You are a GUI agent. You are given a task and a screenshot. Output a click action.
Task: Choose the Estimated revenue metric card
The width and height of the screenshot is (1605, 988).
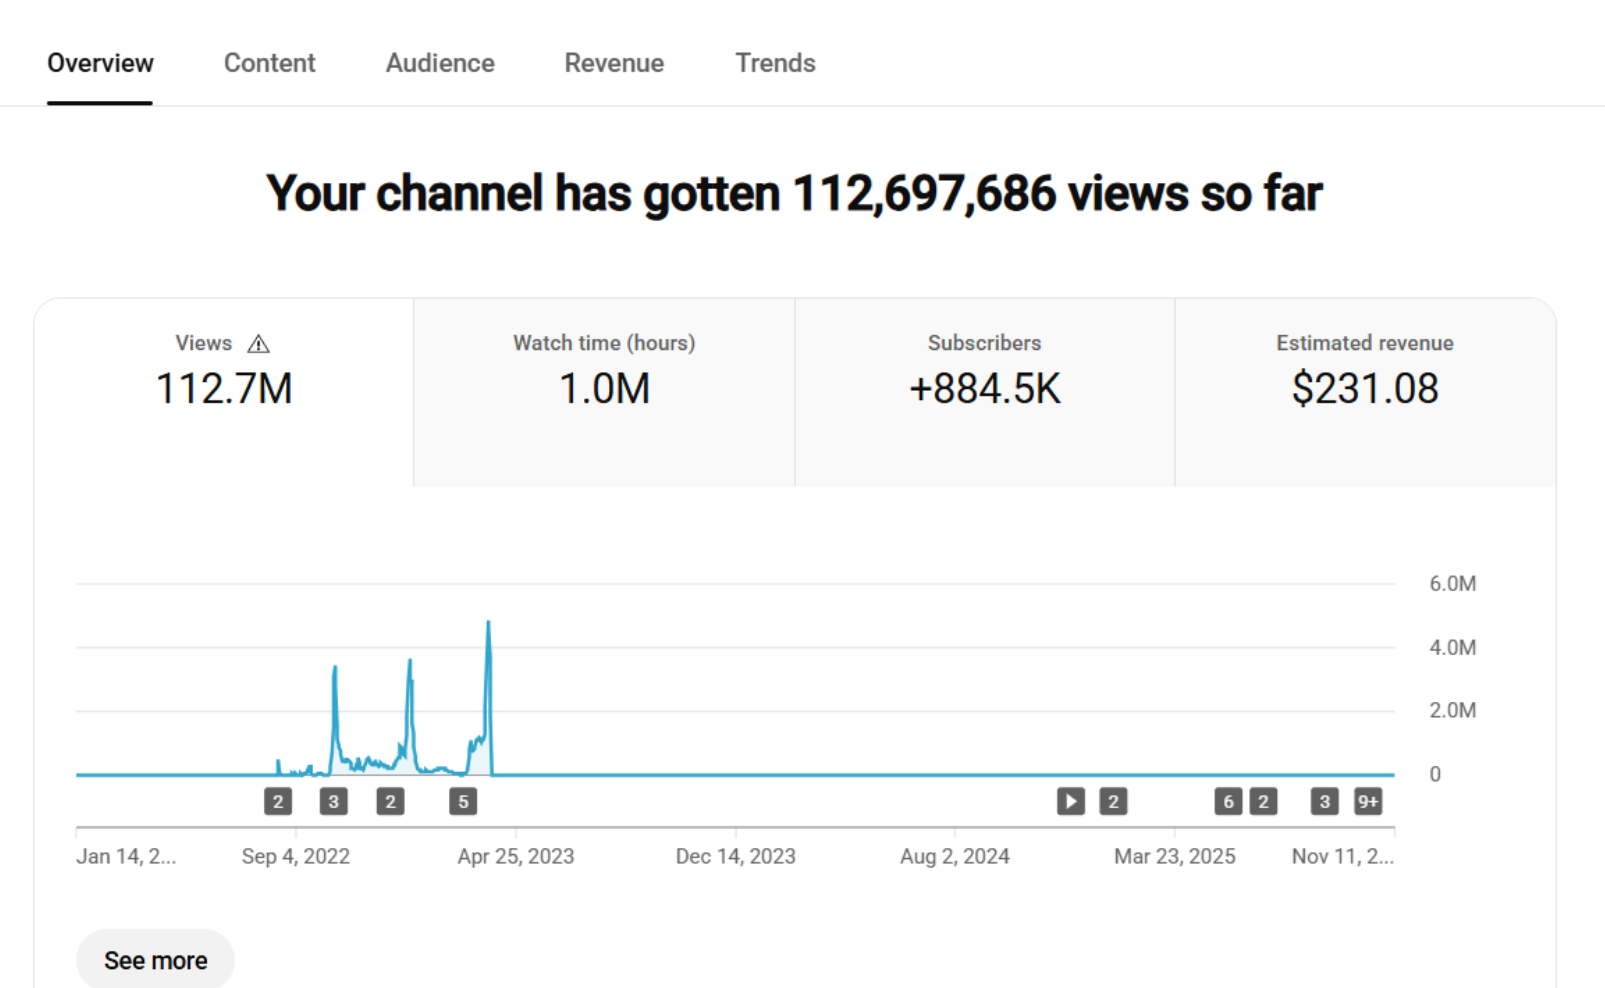pos(1364,391)
